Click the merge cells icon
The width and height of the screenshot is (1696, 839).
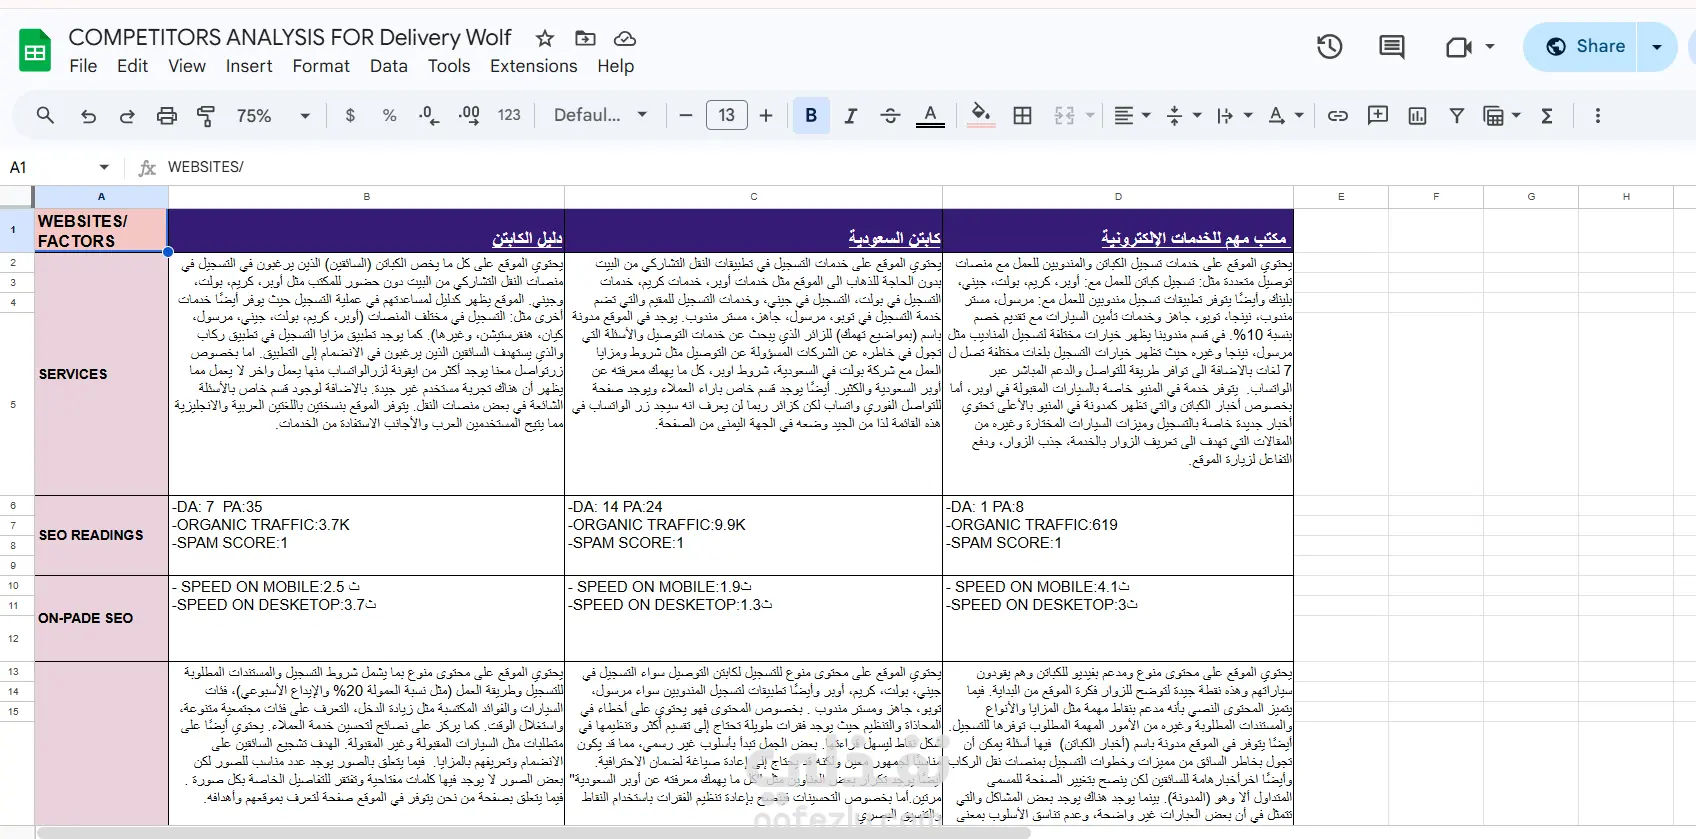click(x=1064, y=116)
